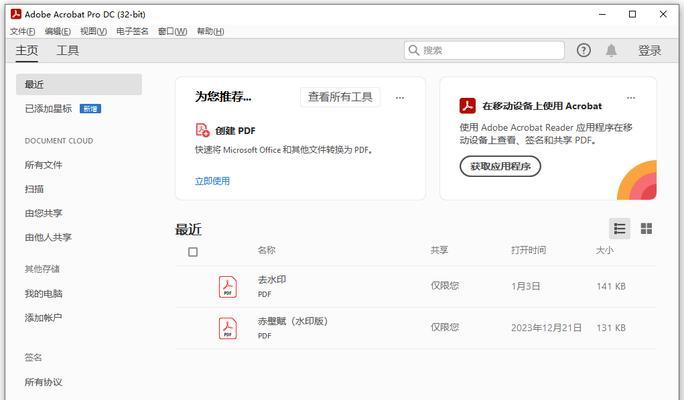684x400 pixels.
Task: Open more options in 为您推荐 card
Action: (x=400, y=98)
